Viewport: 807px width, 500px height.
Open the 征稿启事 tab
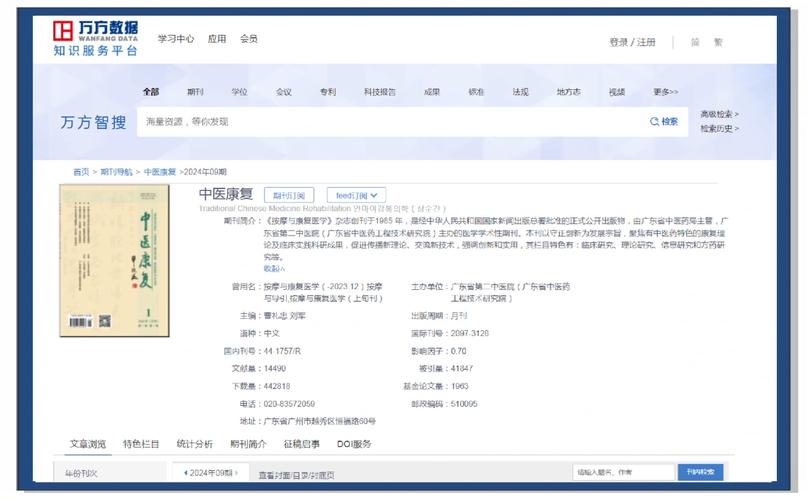[302, 444]
